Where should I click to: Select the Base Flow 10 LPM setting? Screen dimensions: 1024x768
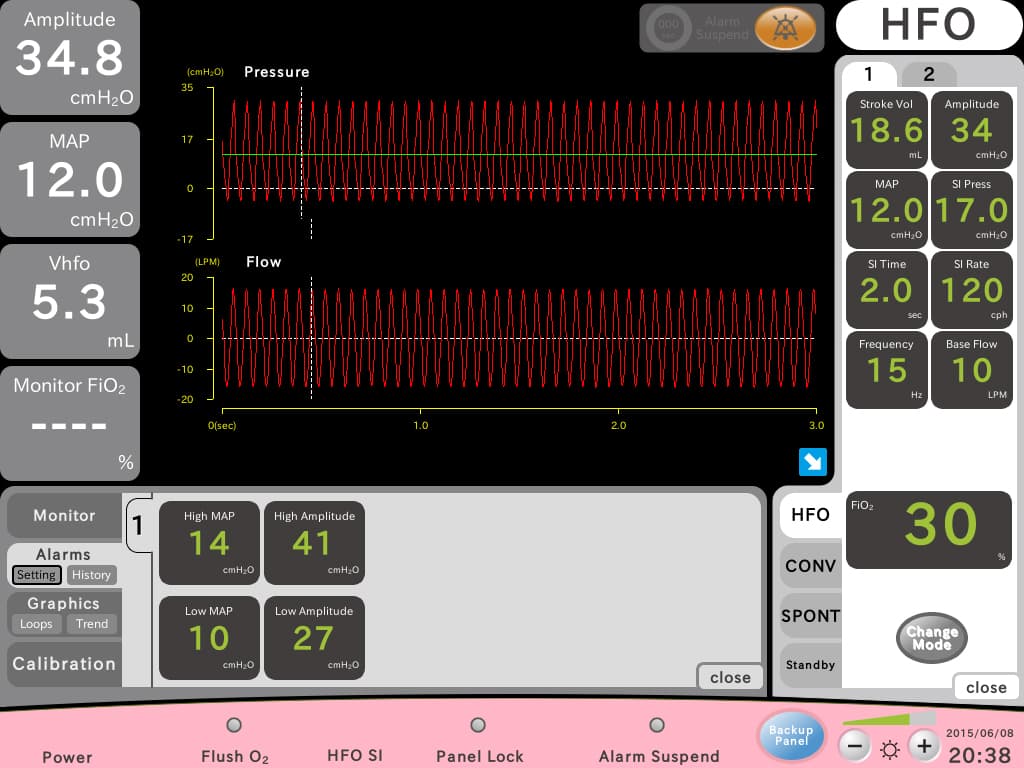pyautogui.click(x=972, y=370)
